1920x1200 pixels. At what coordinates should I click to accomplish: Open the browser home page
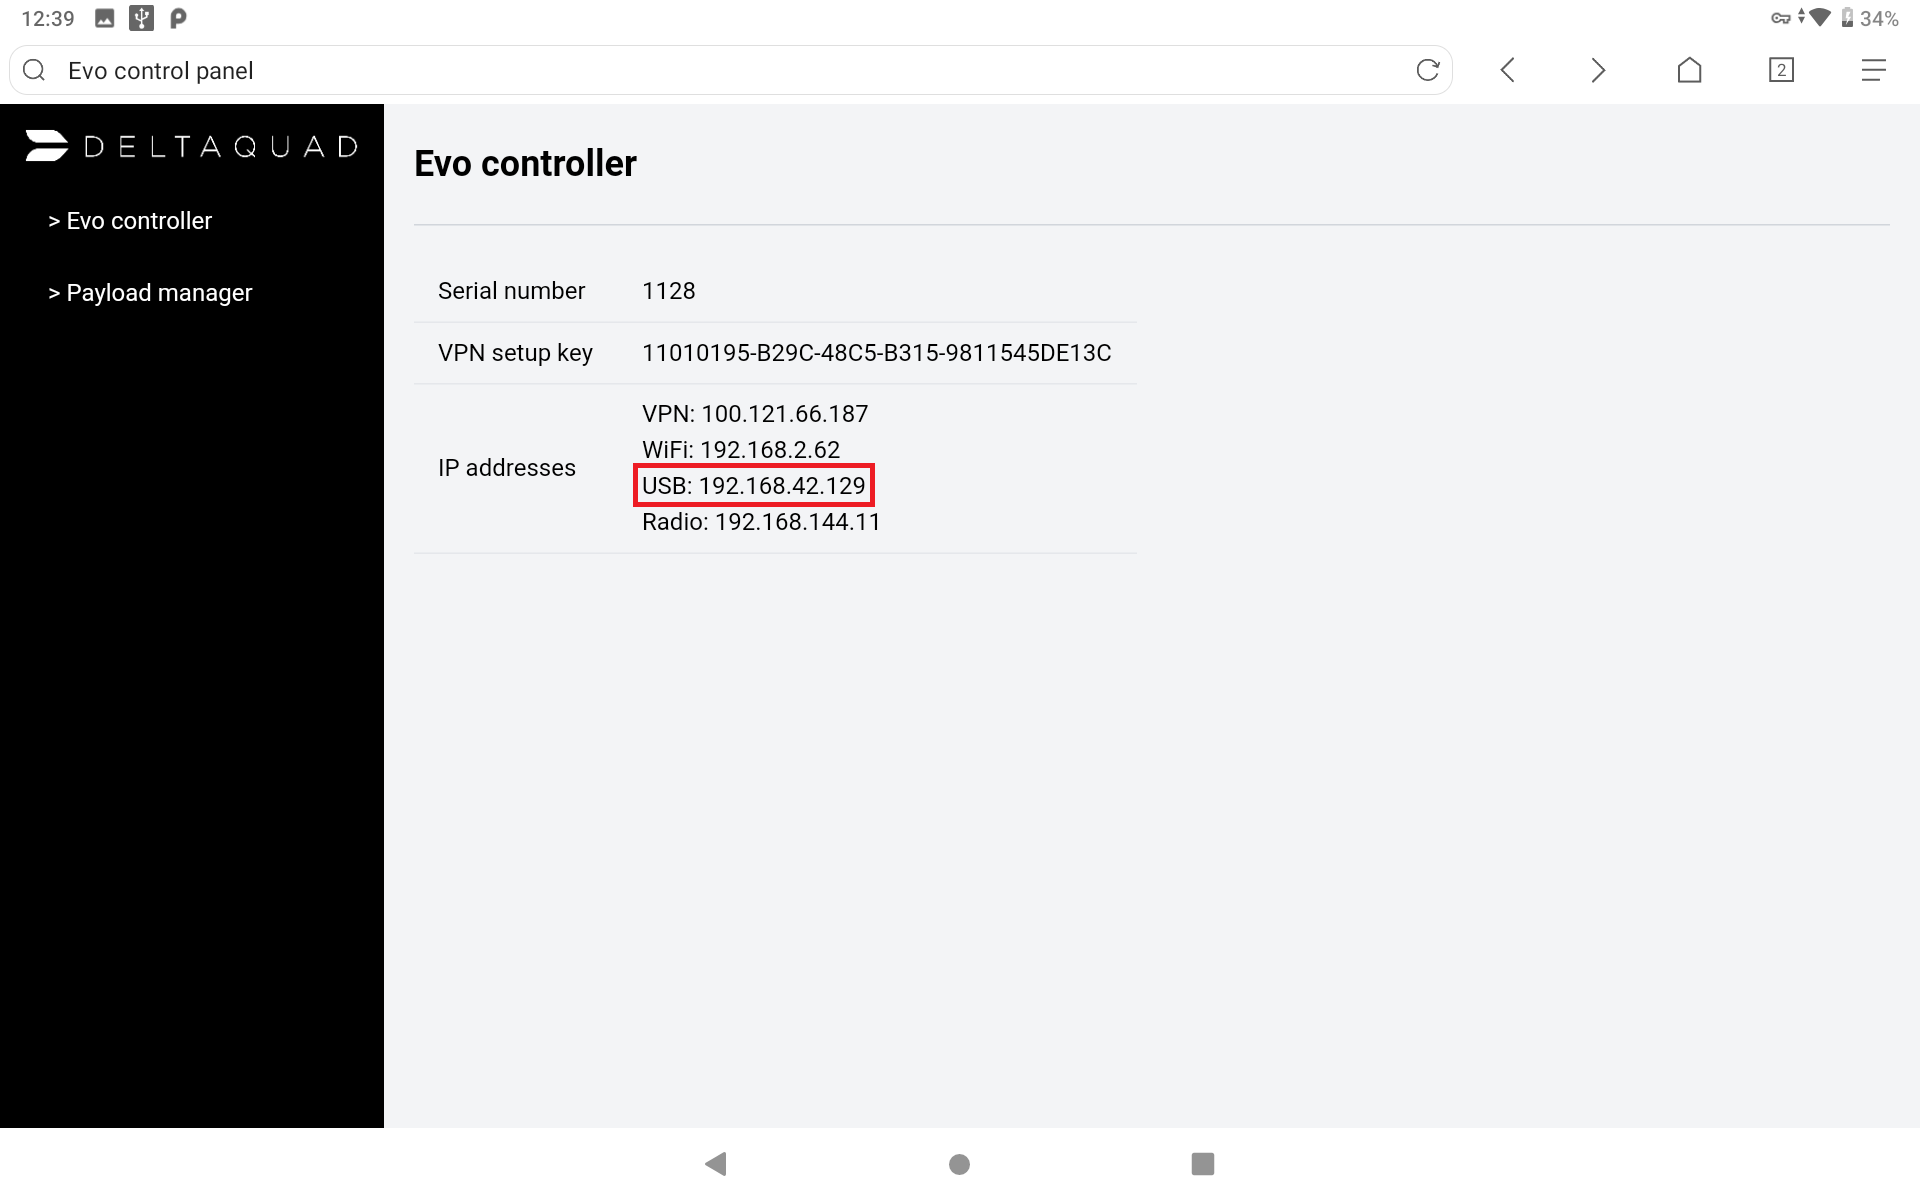(1689, 70)
